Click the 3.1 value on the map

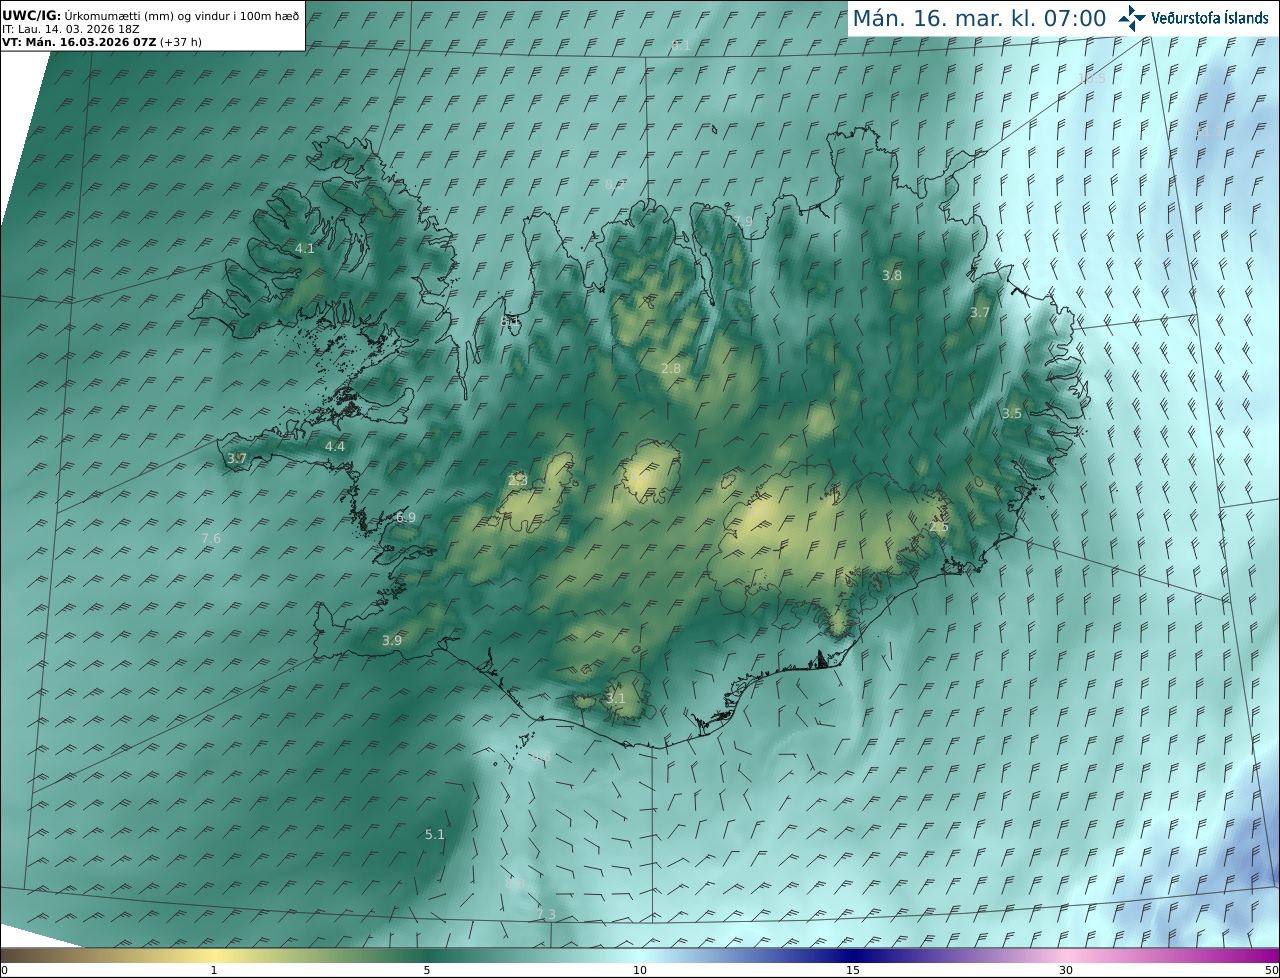click(x=616, y=698)
